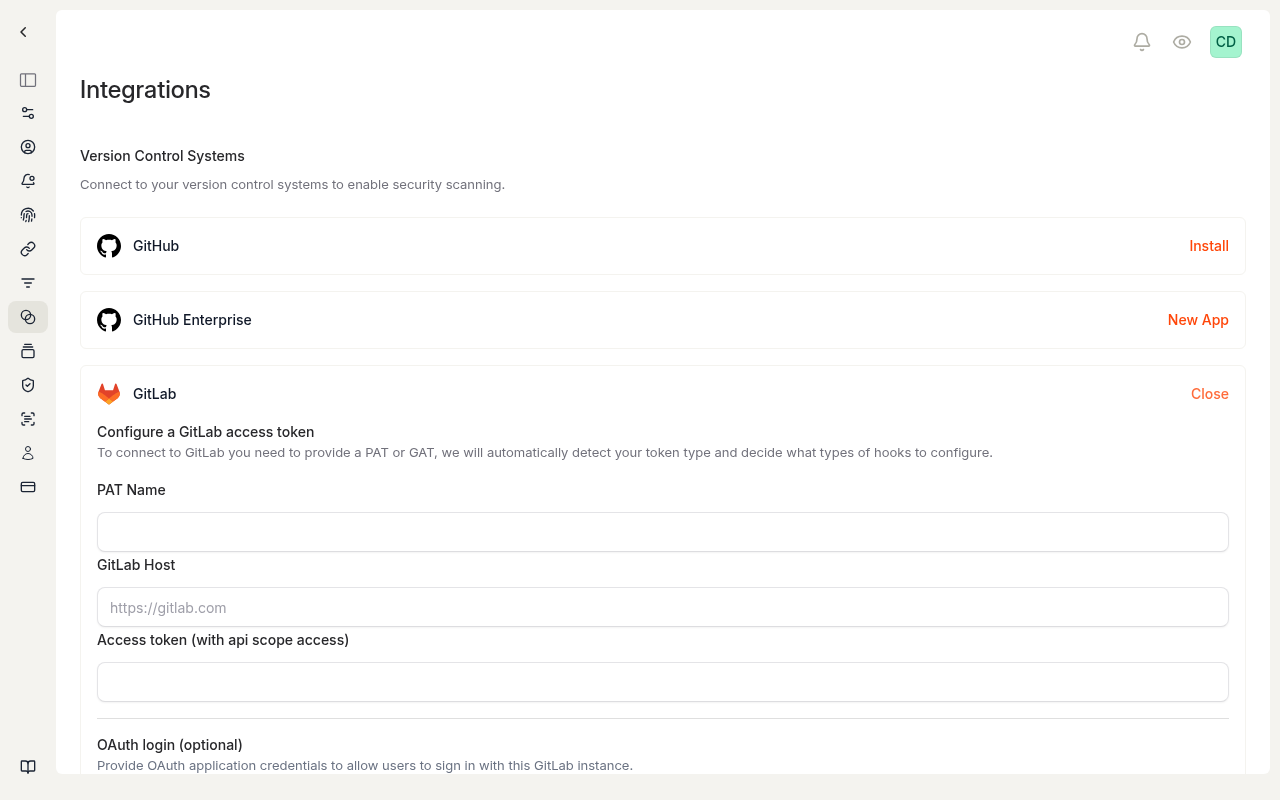Select the user profile circle icon in sidebar

pyautogui.click(x=28, y=147)
